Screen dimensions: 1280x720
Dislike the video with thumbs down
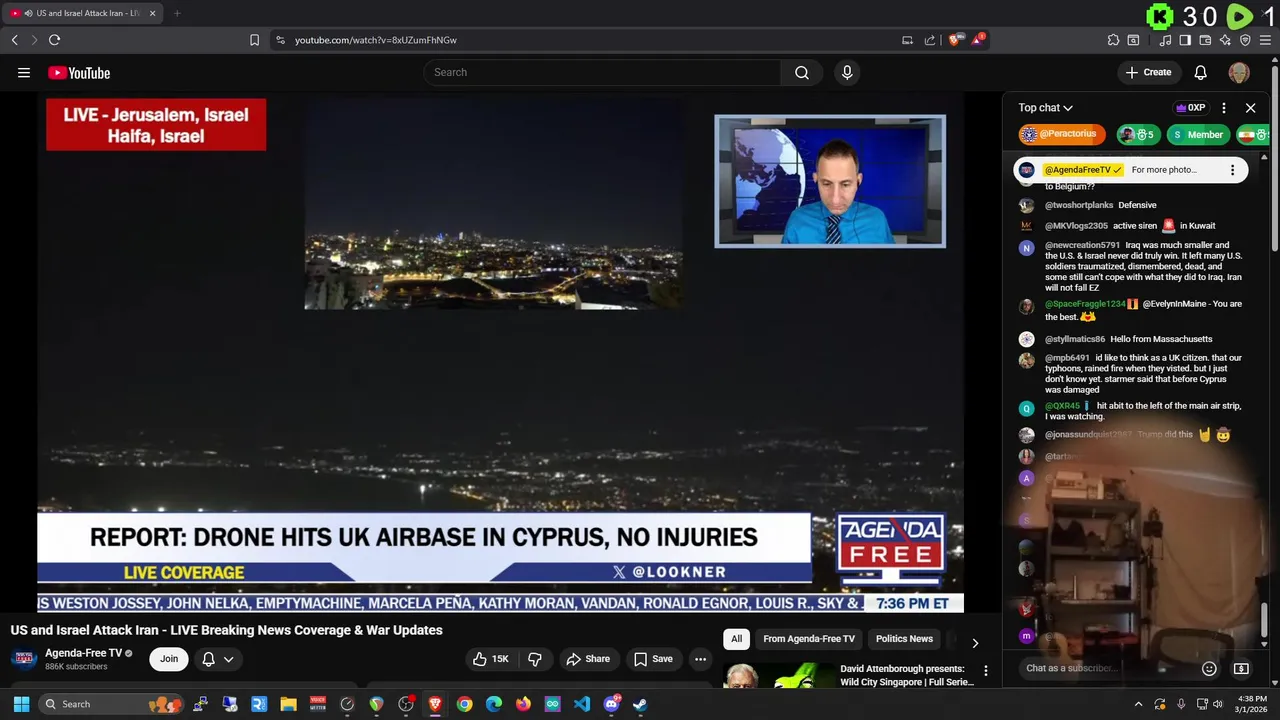(535, 659)
